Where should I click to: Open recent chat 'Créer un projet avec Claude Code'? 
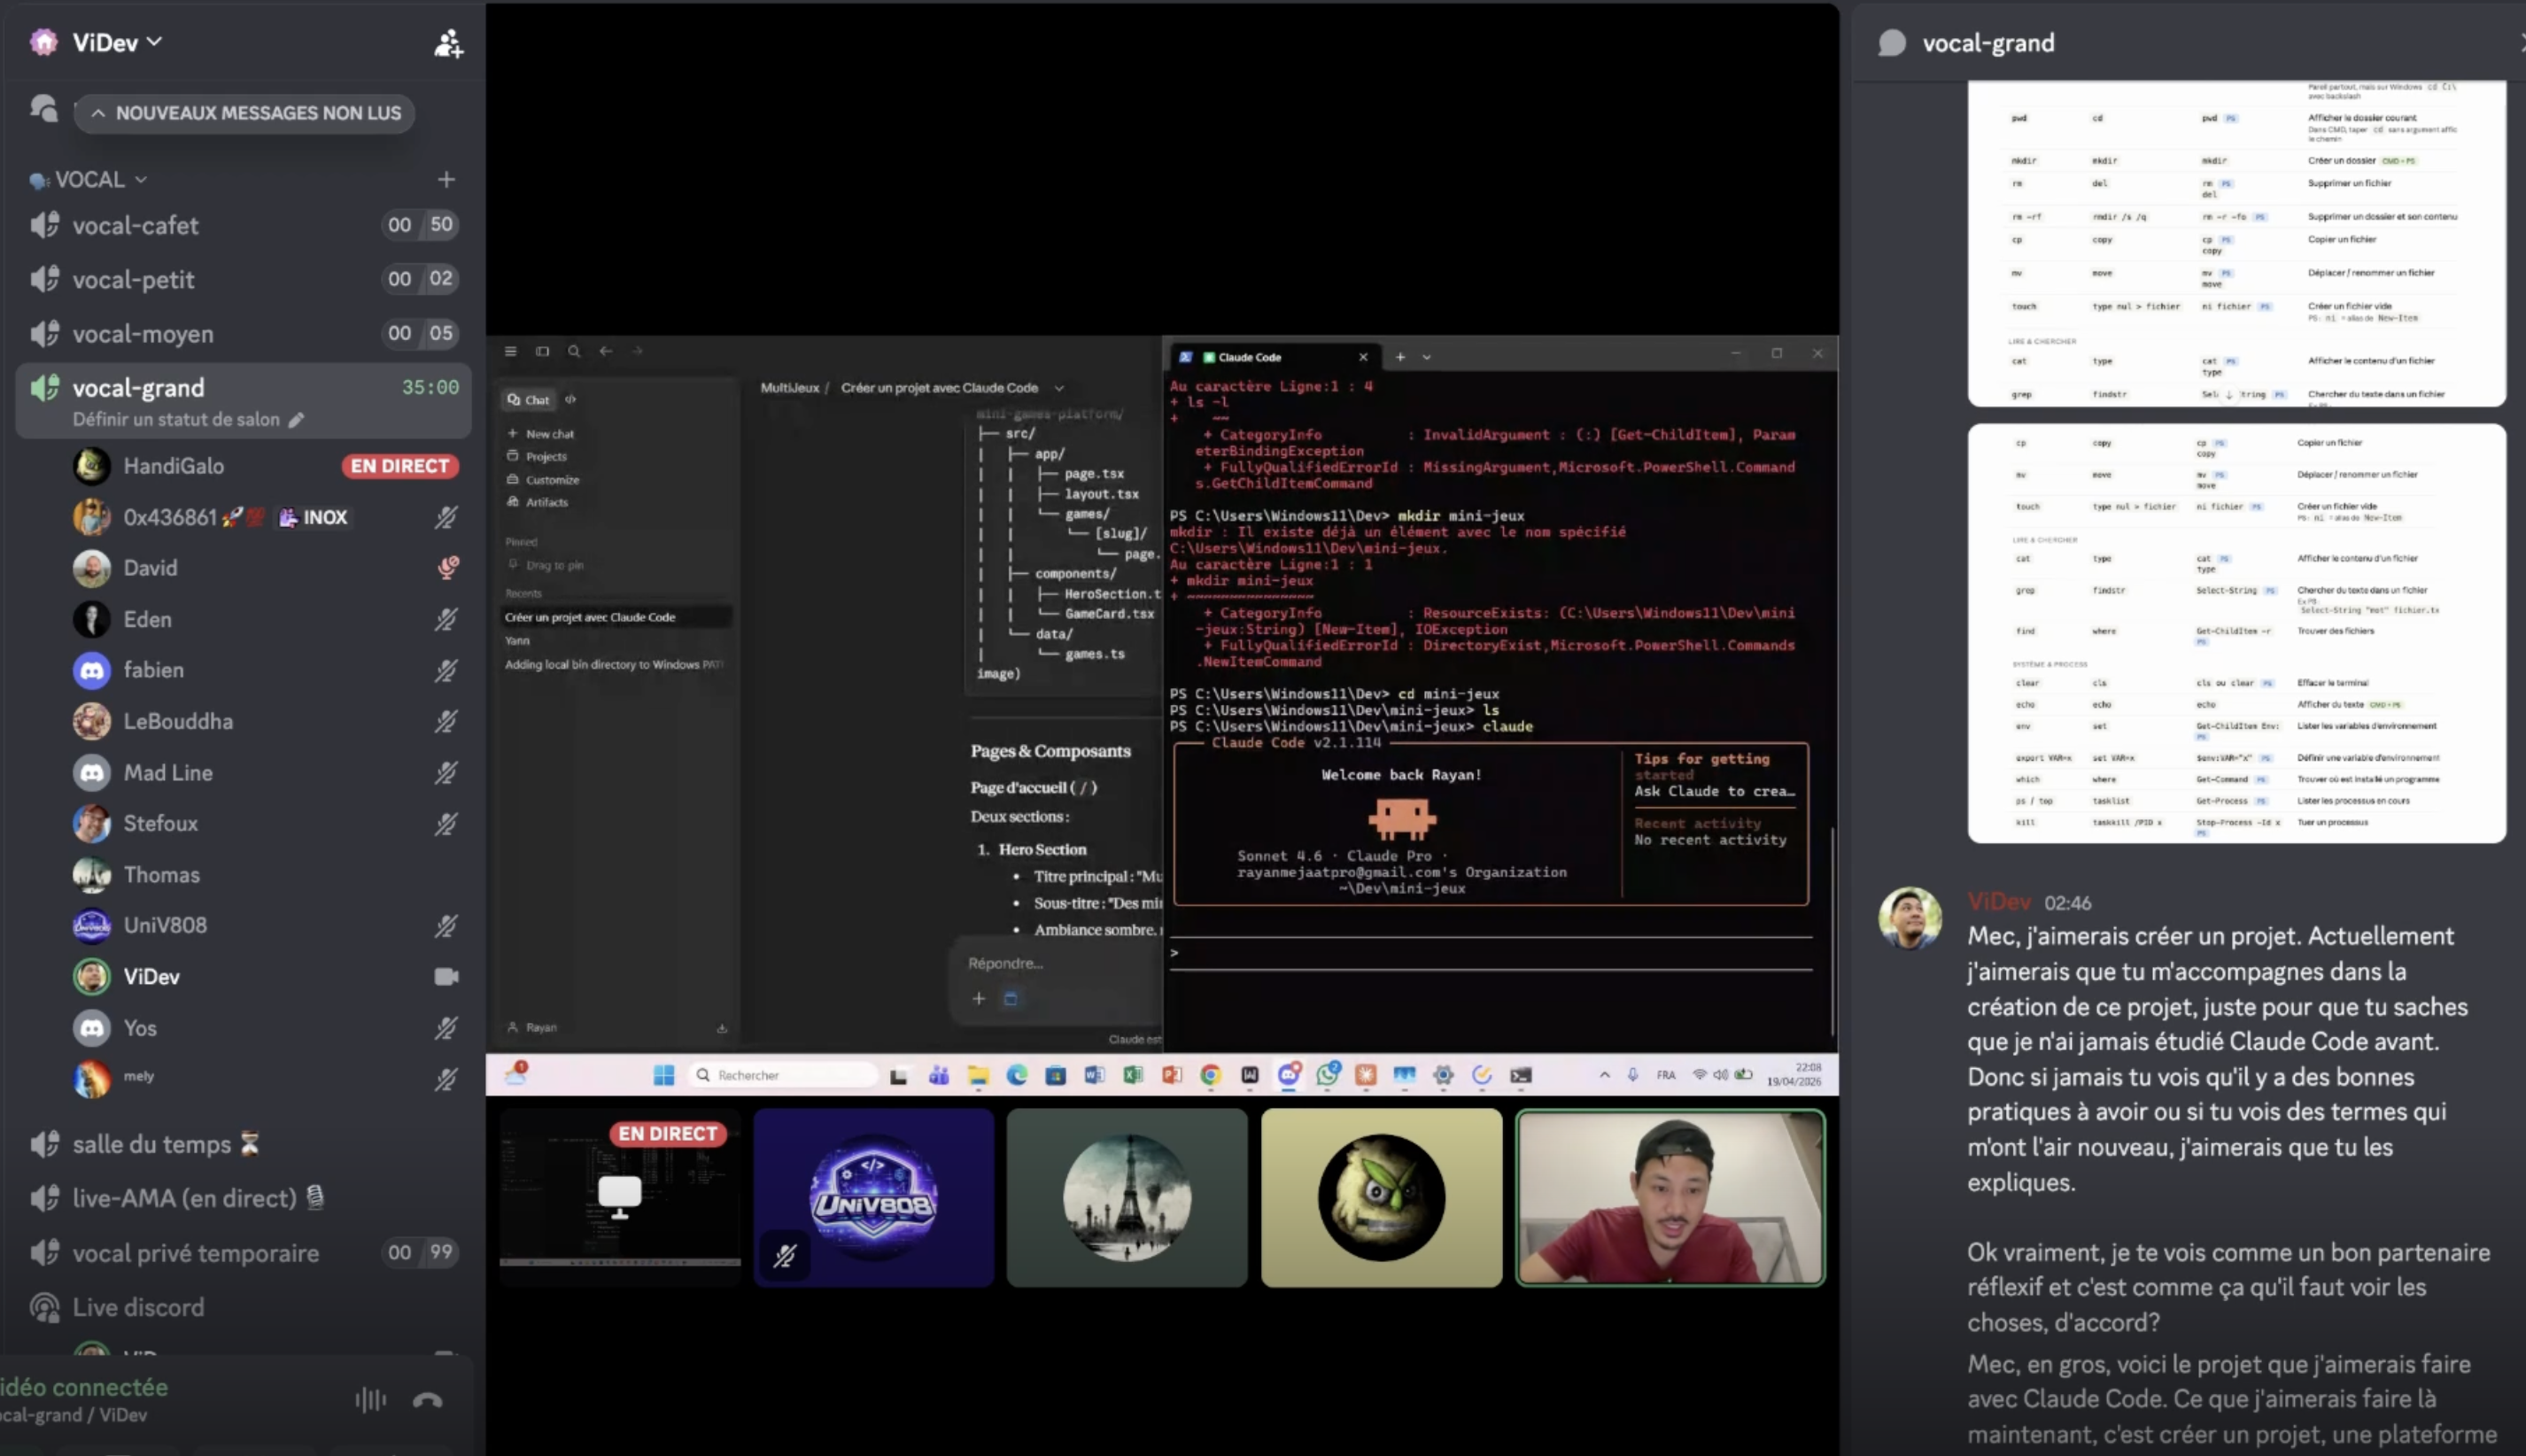click(616, 617)
